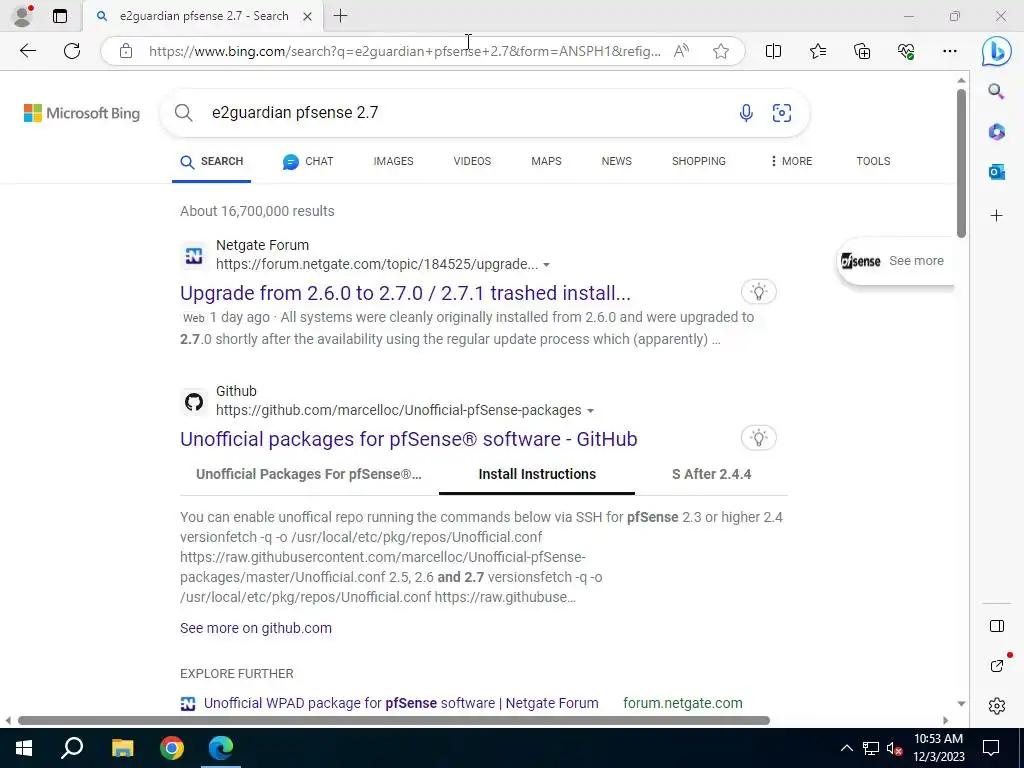Open the MORE search categories menu
This screenshot has width=1024, height=768.
[x=791, y=161]
